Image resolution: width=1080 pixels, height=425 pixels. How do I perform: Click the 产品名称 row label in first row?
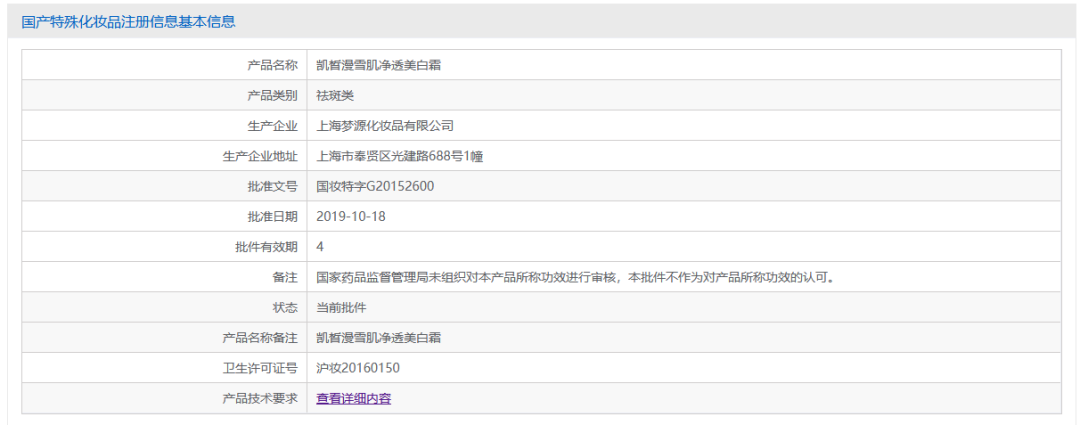[272, 65]
